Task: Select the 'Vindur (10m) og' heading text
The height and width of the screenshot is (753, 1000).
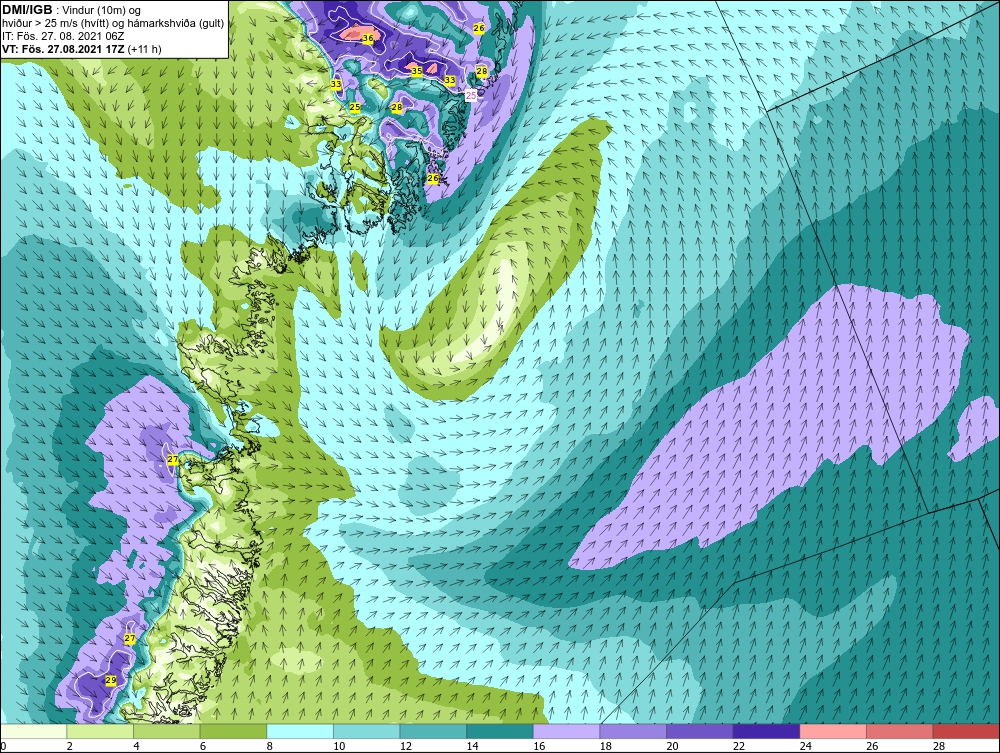Action: pos(101,10)
